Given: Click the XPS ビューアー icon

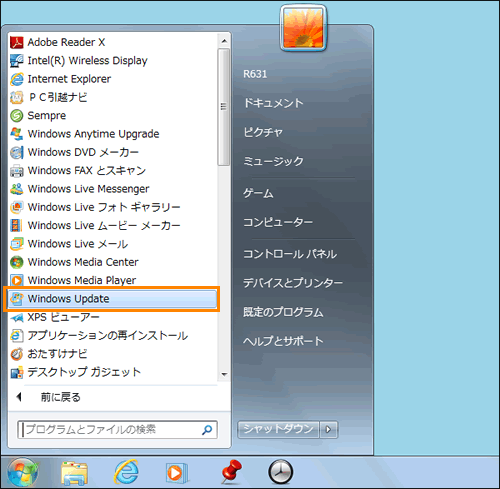Looking at the screenshot, I should point(17,317).
